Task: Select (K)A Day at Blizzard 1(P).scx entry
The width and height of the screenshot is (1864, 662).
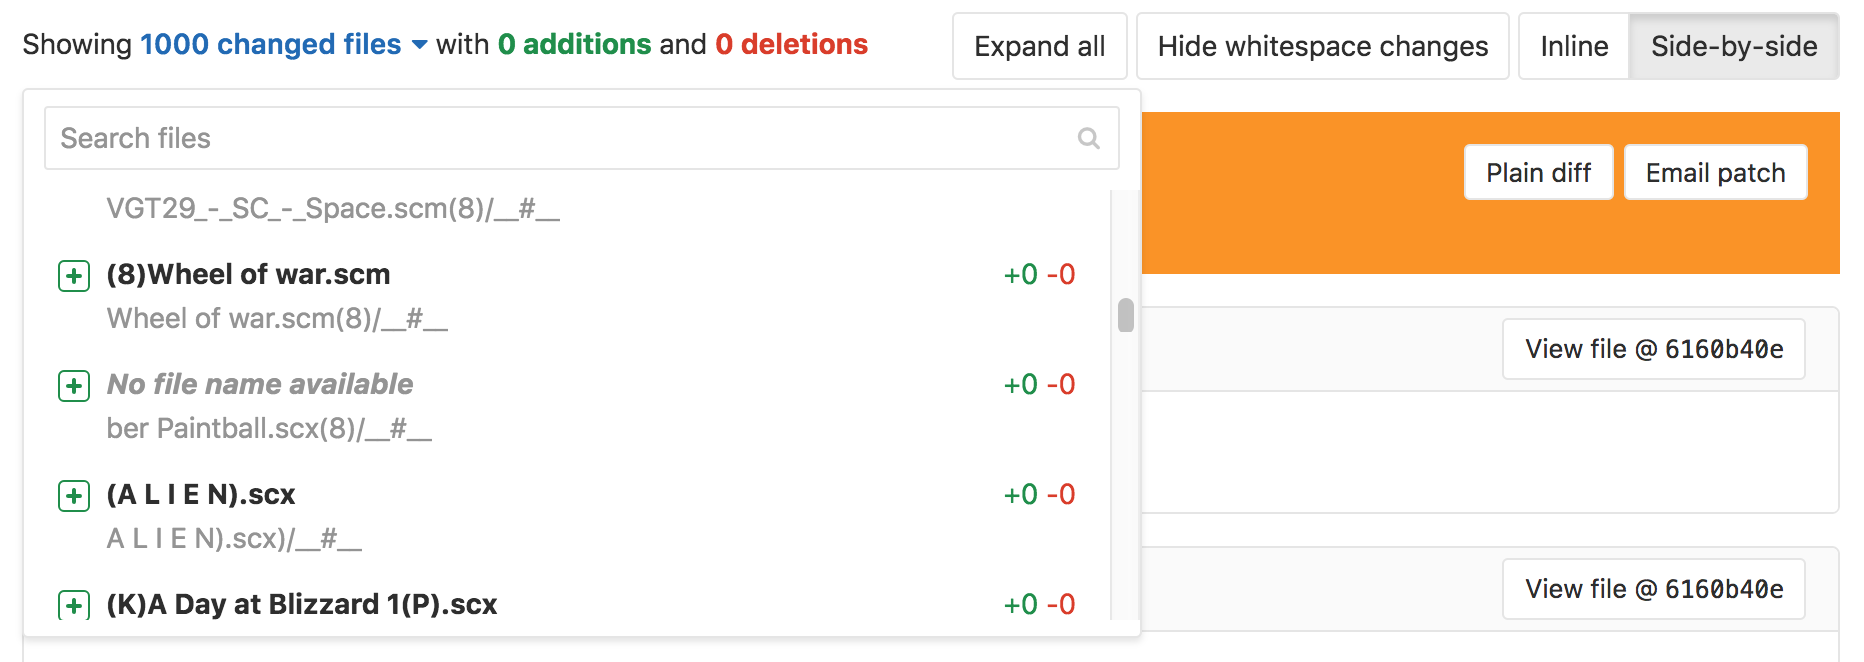Action: coord(302,605)
